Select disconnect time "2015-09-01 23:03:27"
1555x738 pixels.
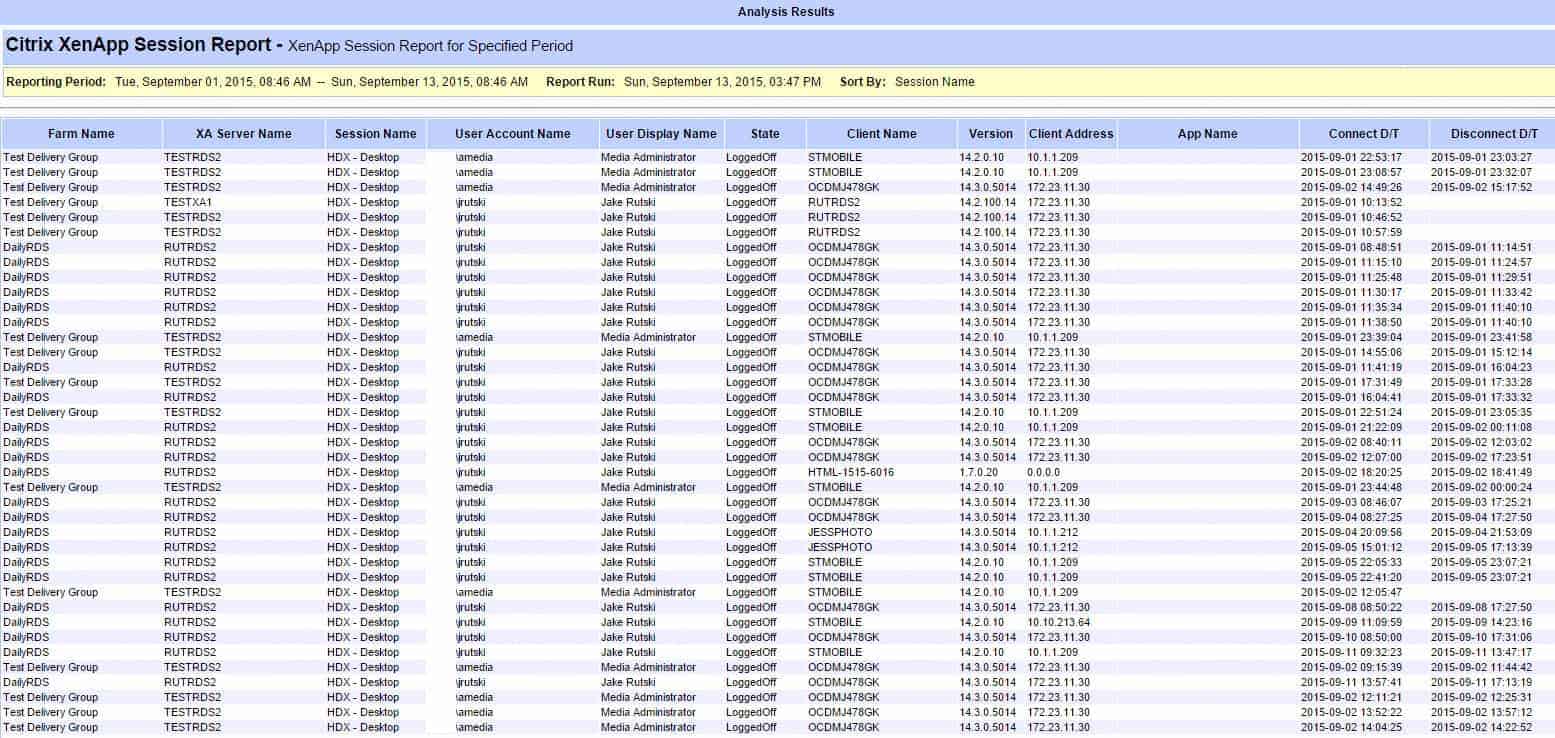coord(1481,157)
